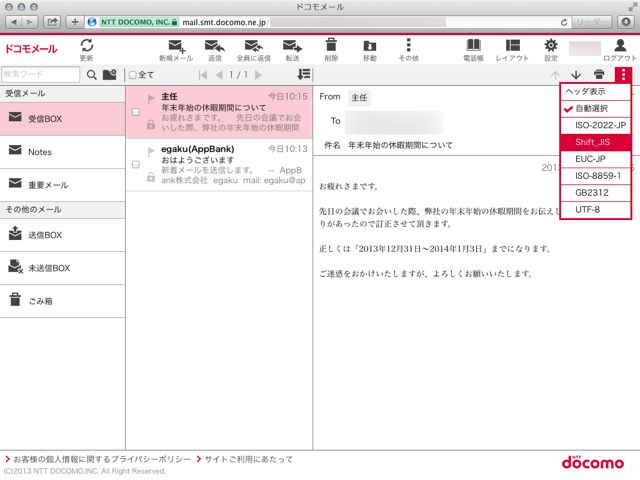Open settings gear (設定)
Viewport: 640px width, 480px height.
pyautogui.click(x=551, y=50)
